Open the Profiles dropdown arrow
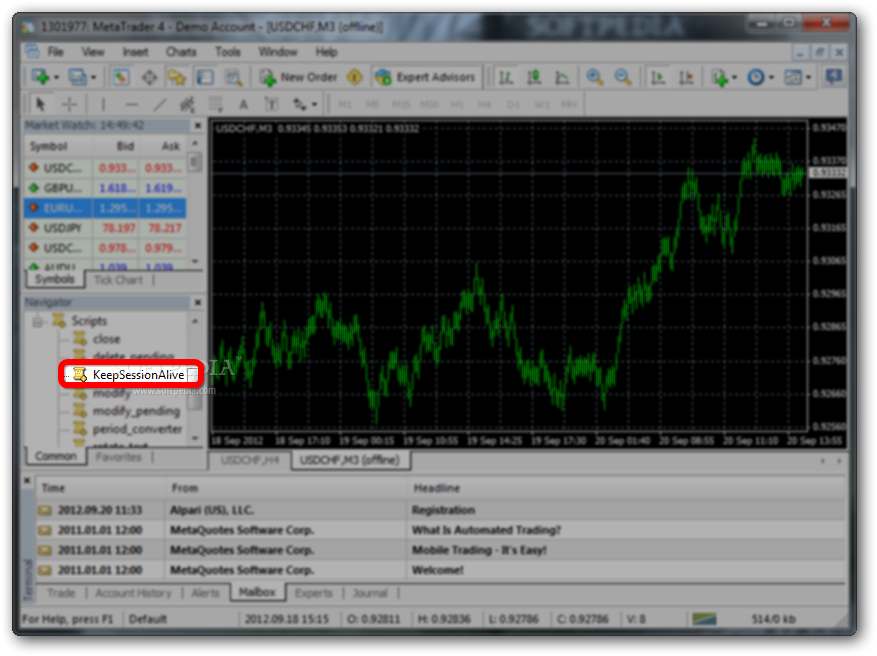 coord(93,77)
